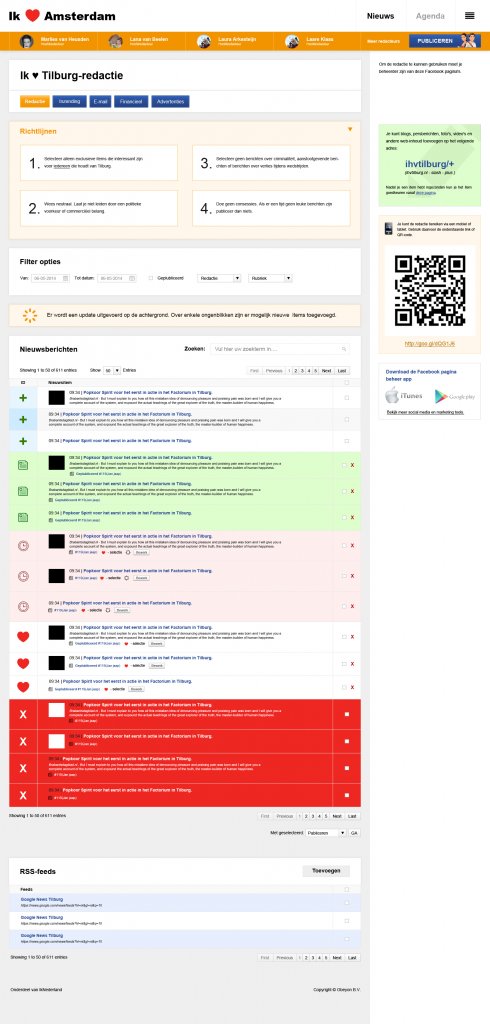Viewport: 490px width, 1024px height.
Task: Open the Show entries count dropdown
Action: pos(112,370)
